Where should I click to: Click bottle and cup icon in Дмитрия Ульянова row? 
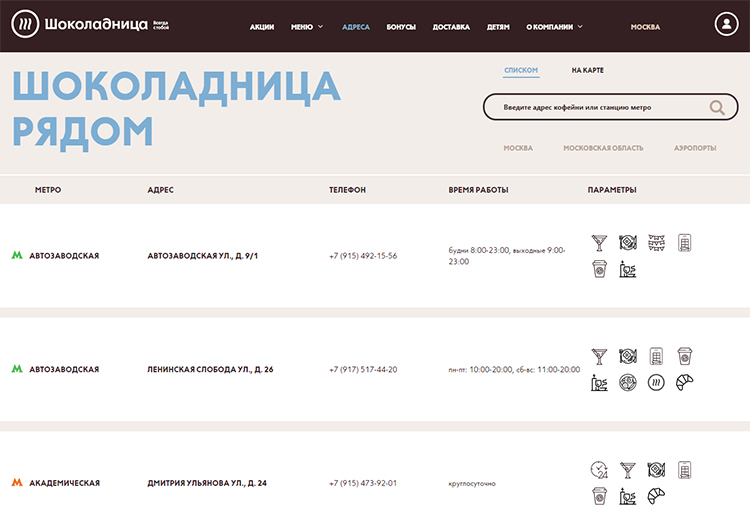click(628, 496)
